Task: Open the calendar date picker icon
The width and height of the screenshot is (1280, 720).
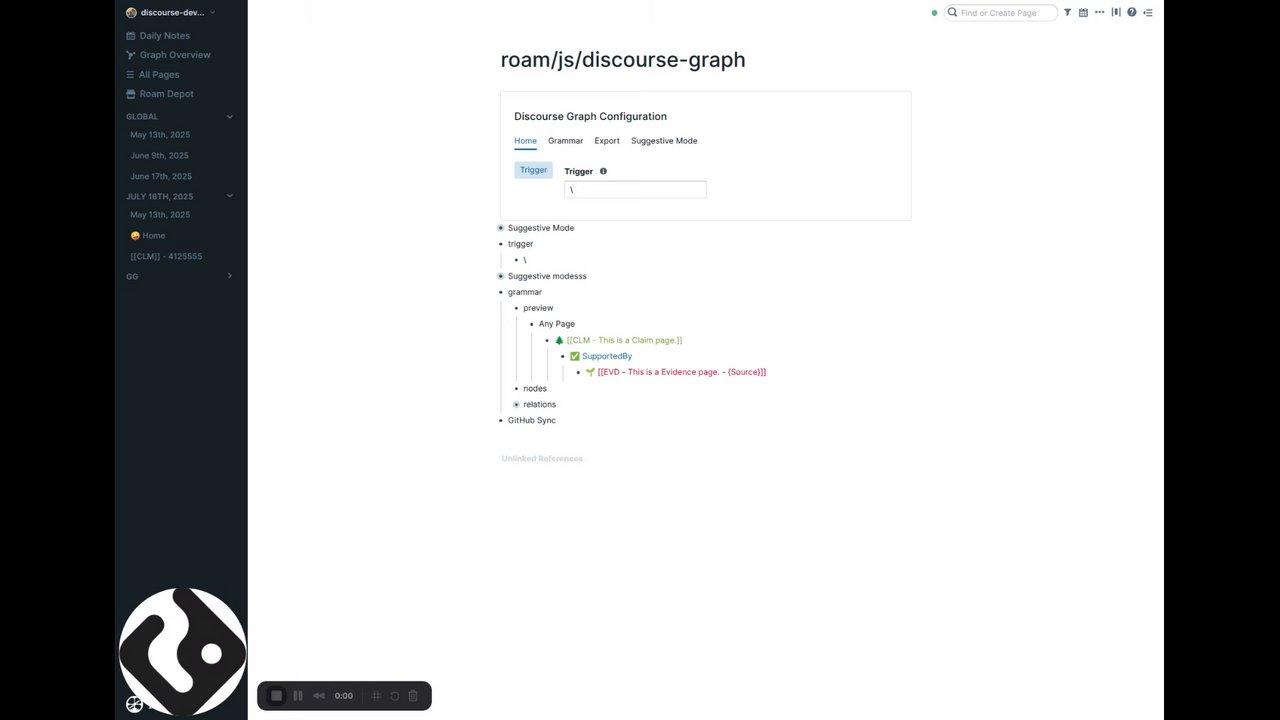Action: pyautogui.click(x=1083, y=13)
